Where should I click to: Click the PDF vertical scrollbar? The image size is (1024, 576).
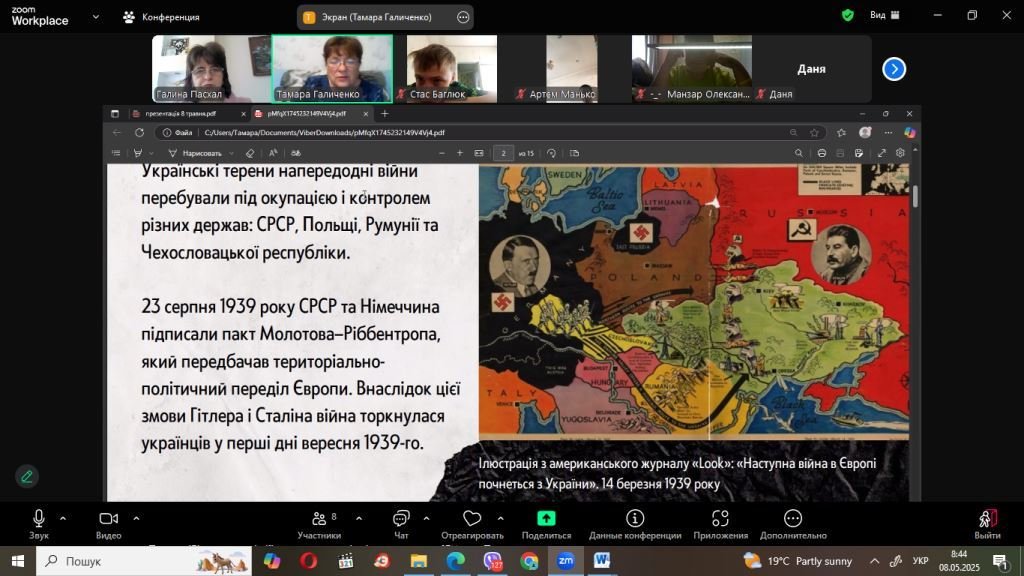[x=915, y=197]
